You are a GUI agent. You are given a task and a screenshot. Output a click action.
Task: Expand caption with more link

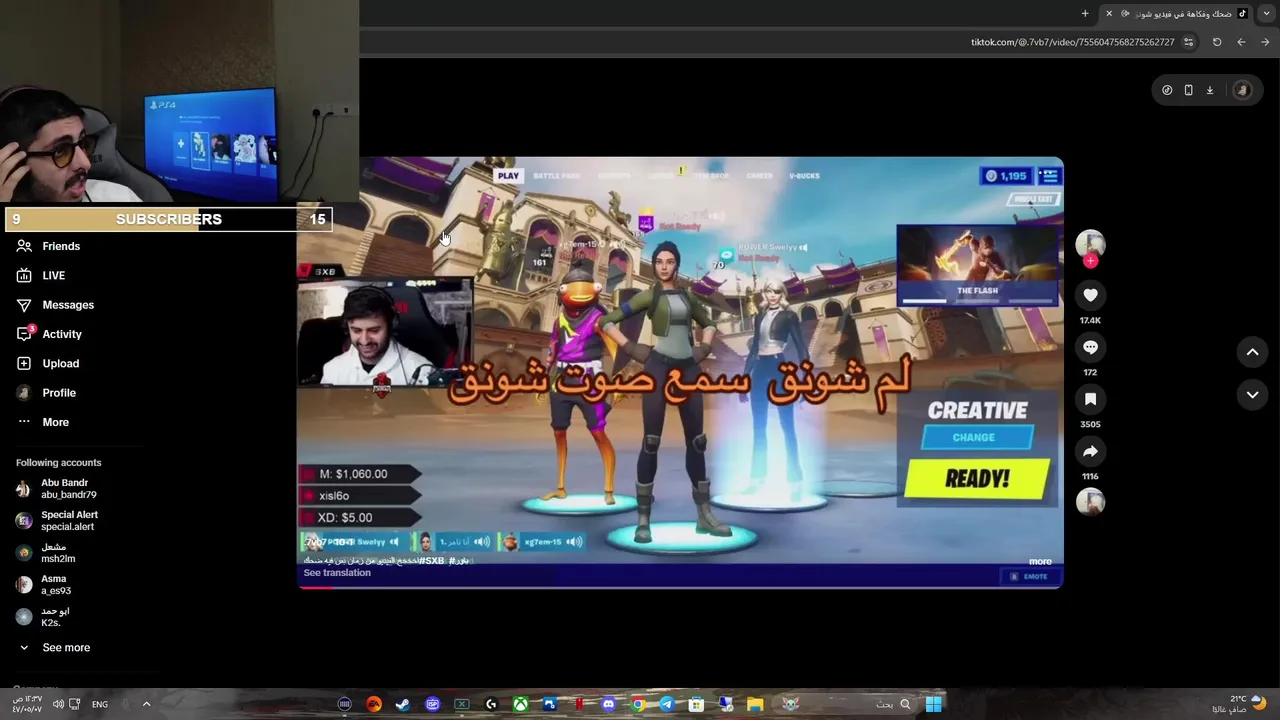[x=1040, y=562]
